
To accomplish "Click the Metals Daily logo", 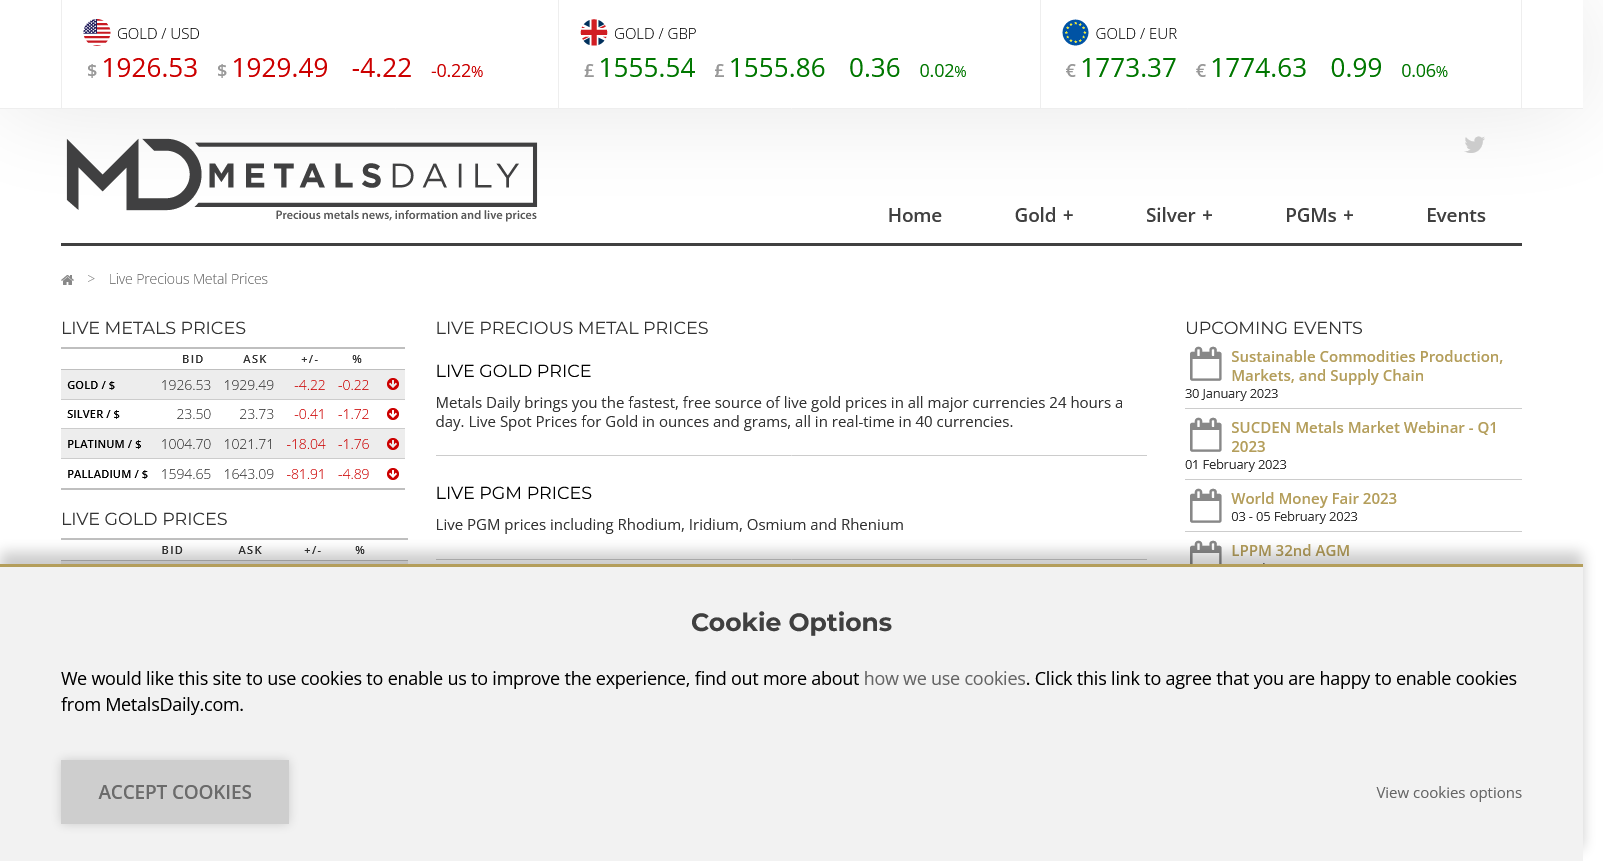I will click(x=301, y=178).
